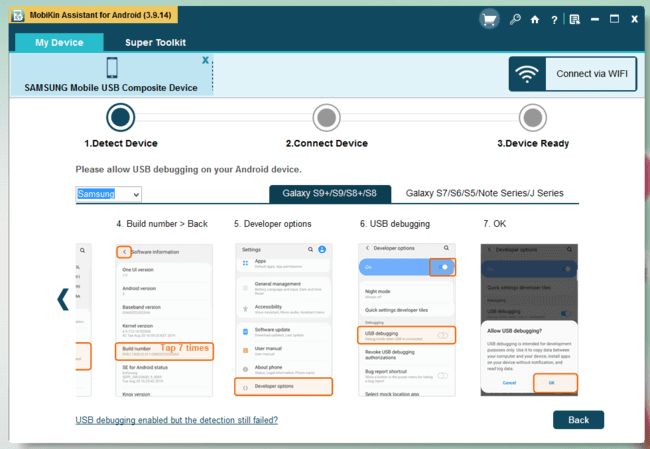This screenshot has height=449, width=650.
Task: Select Galaxy S7/S6/S5/Note Series/J Series tab
Action: [x=485, y=194]
